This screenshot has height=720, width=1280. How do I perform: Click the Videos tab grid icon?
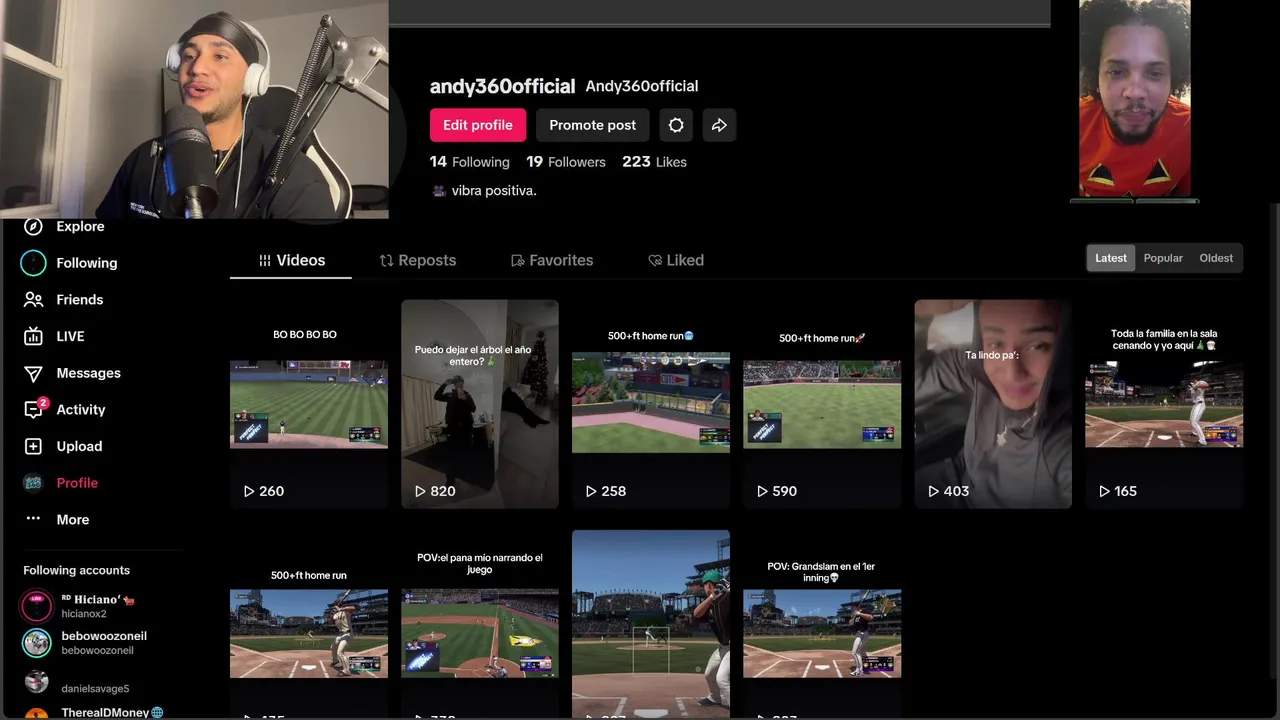click(265, 260)
